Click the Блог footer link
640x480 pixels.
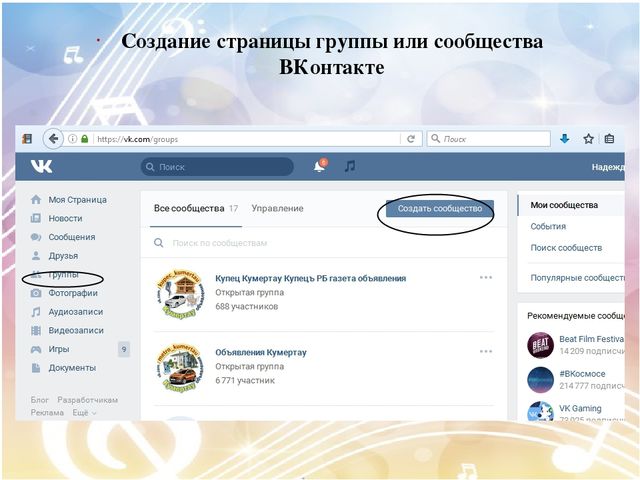pyautogui.click(x=40, y=400)
